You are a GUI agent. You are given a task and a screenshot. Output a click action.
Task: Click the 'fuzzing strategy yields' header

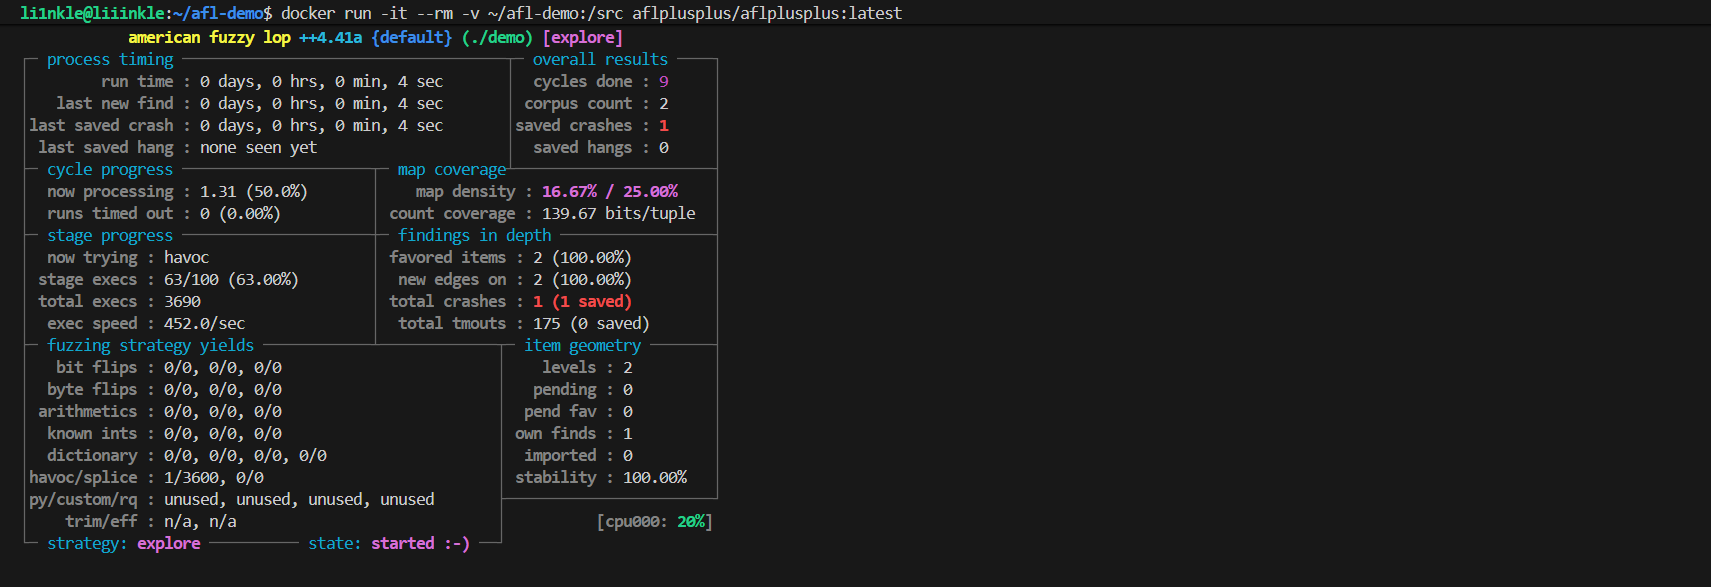tap(150, 345)
